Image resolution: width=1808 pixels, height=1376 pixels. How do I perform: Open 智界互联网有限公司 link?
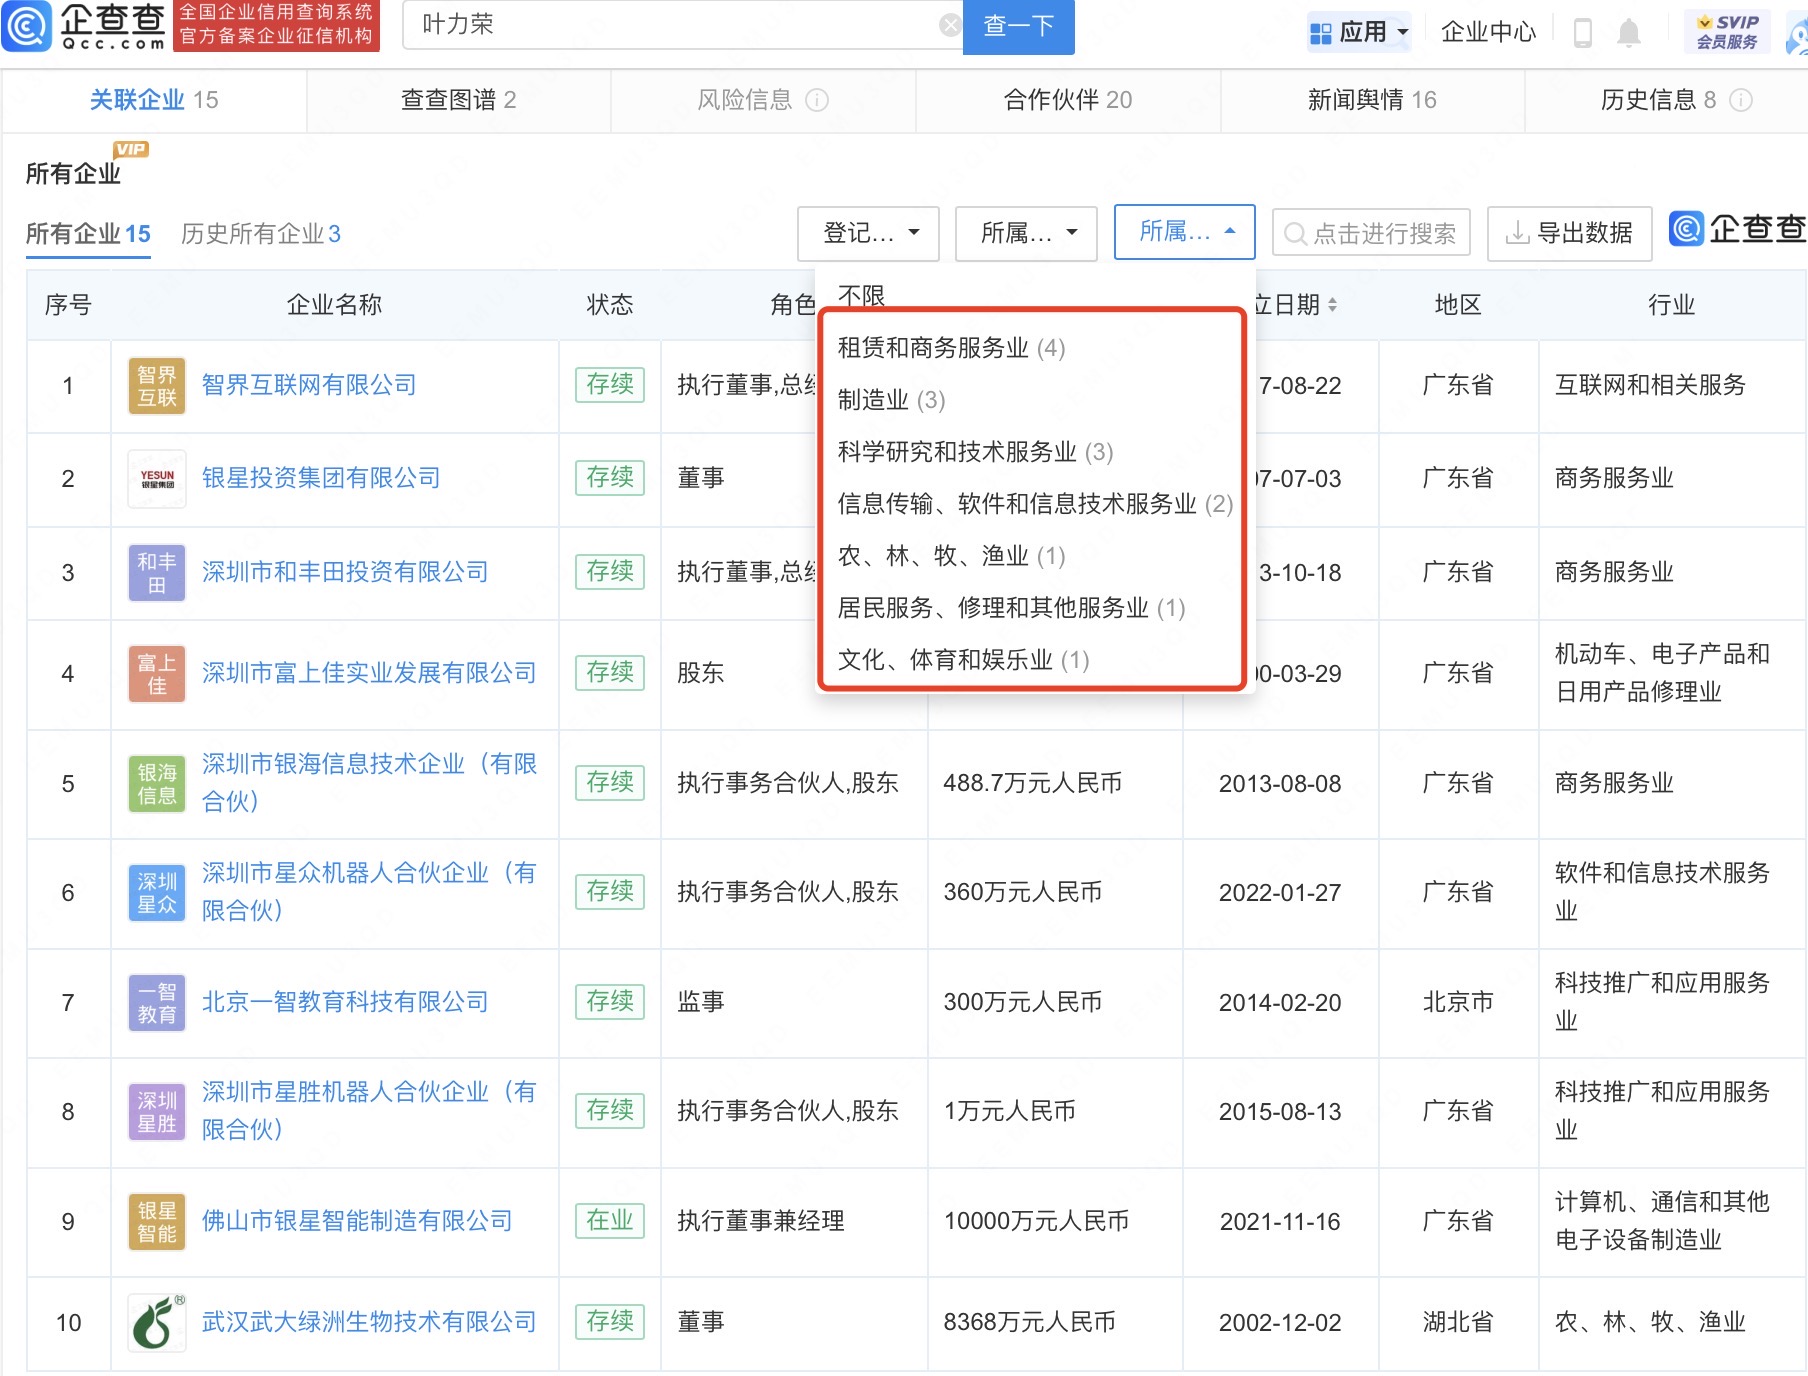click(x=309, y=385)
